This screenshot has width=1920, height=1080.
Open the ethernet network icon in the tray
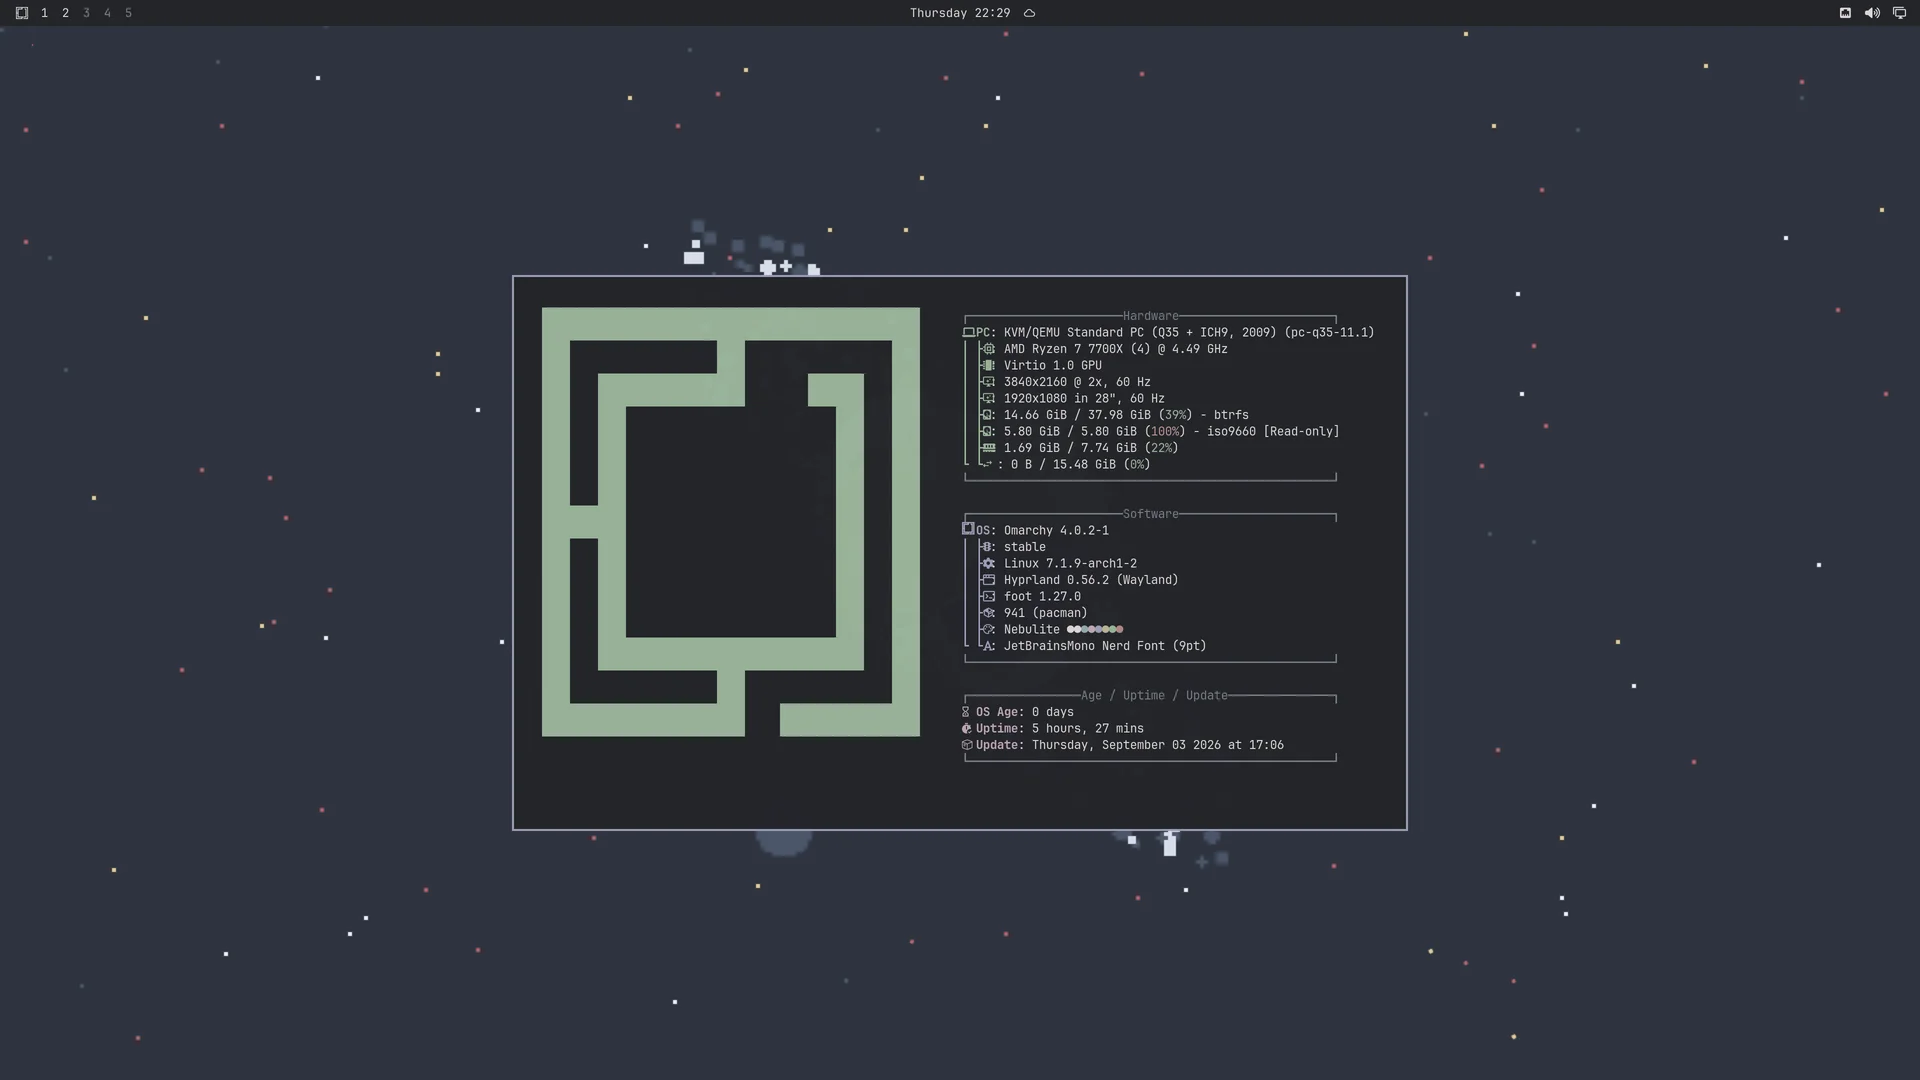click(1845, 13)
